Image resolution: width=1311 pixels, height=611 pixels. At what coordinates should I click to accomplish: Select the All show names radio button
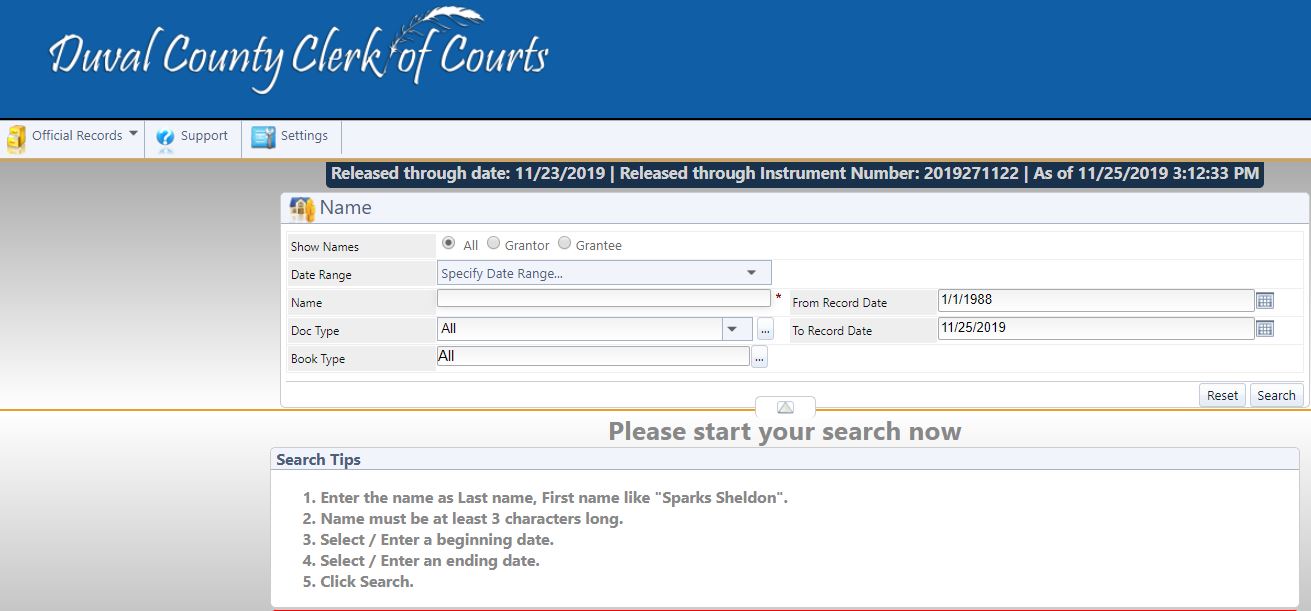(448, 244)
